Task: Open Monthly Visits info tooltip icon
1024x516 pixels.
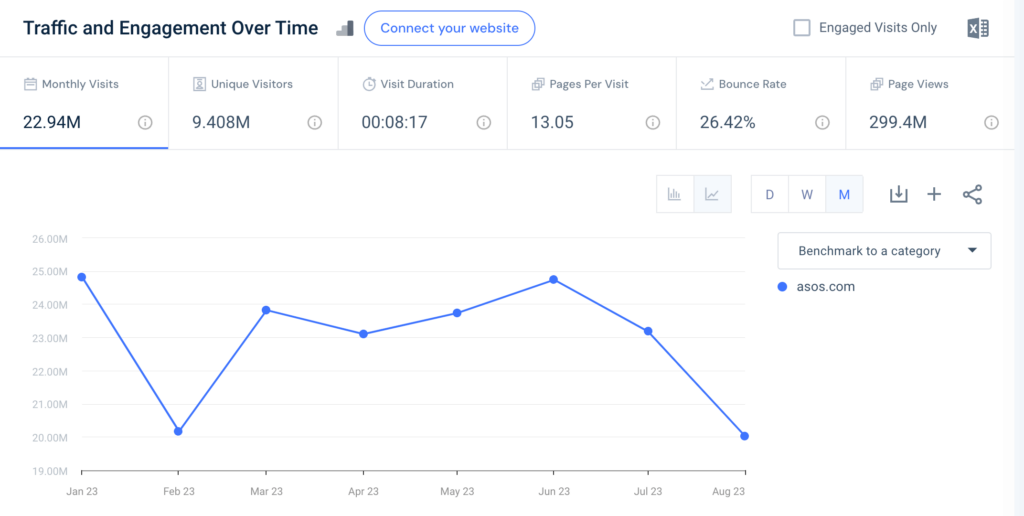Action: click(x=145, y=123)
